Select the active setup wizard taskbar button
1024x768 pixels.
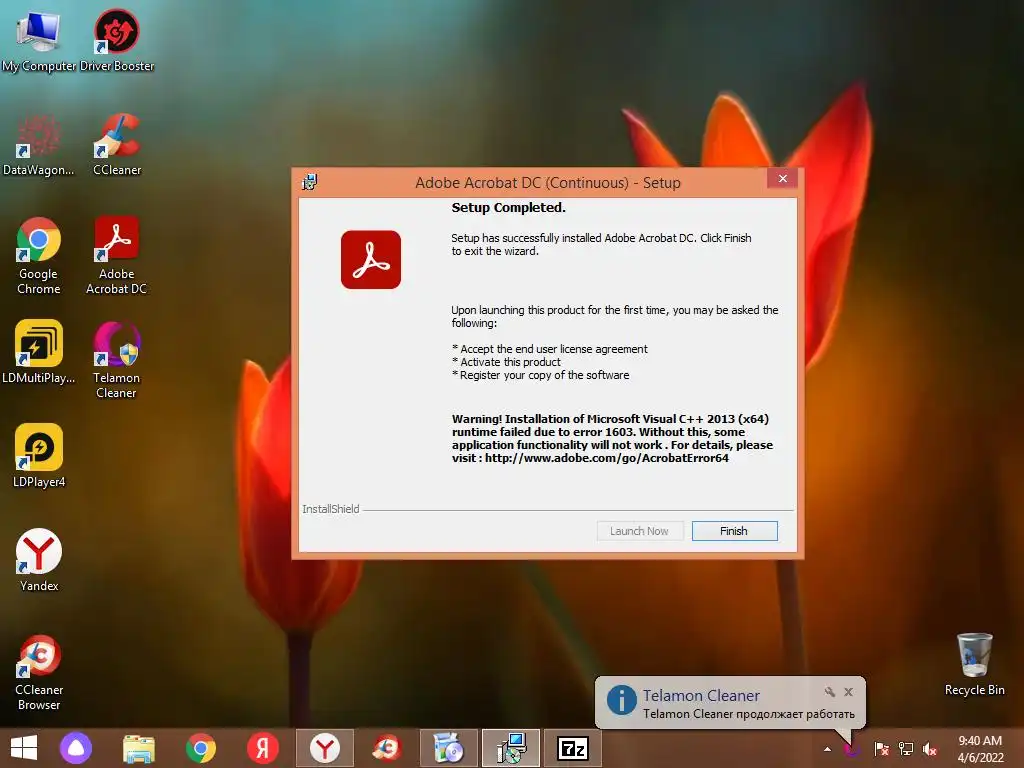[x=511, y=748]
